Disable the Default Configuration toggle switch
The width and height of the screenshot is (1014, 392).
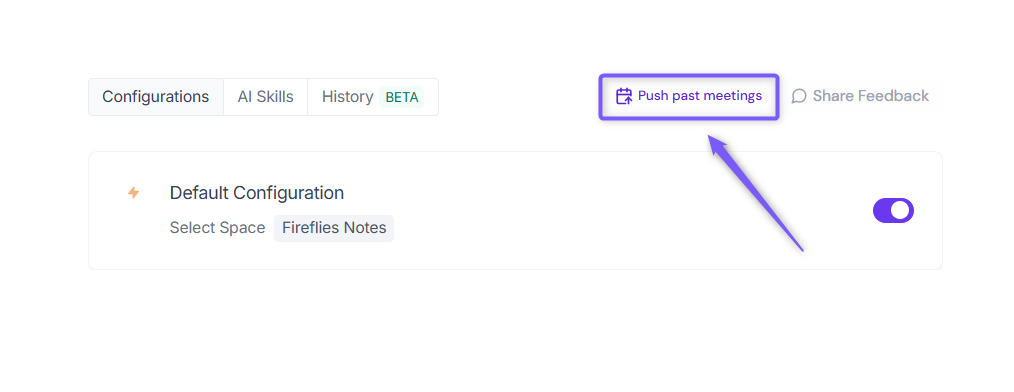coord(893,210)
